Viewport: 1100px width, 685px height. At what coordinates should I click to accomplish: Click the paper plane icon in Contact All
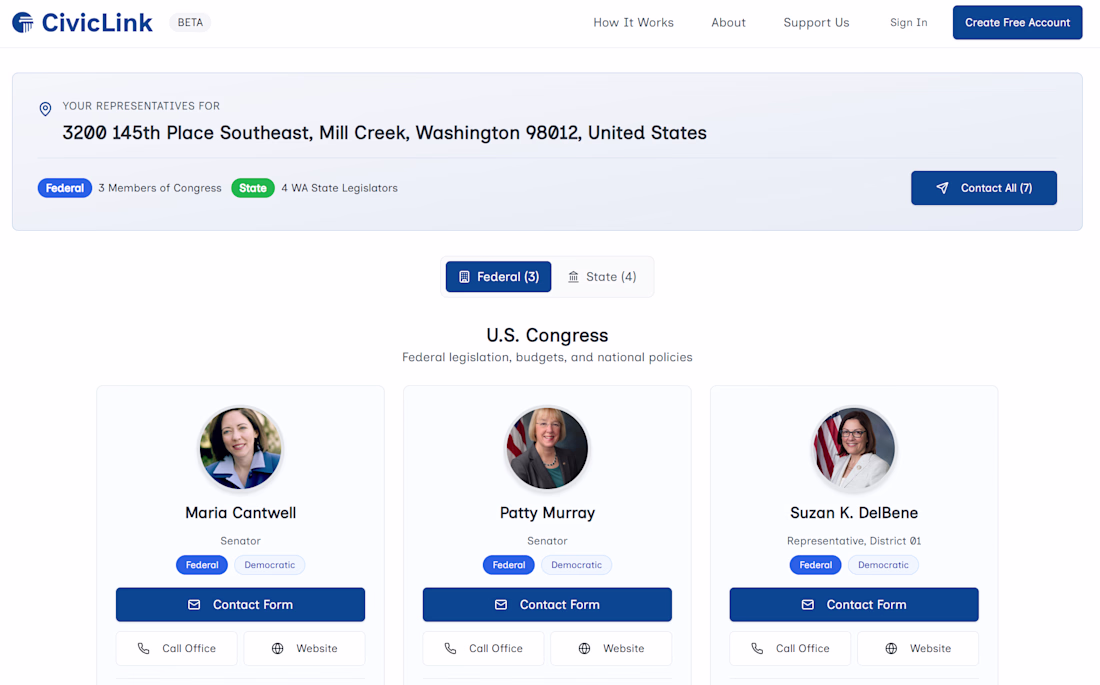[x=942, y=188]
